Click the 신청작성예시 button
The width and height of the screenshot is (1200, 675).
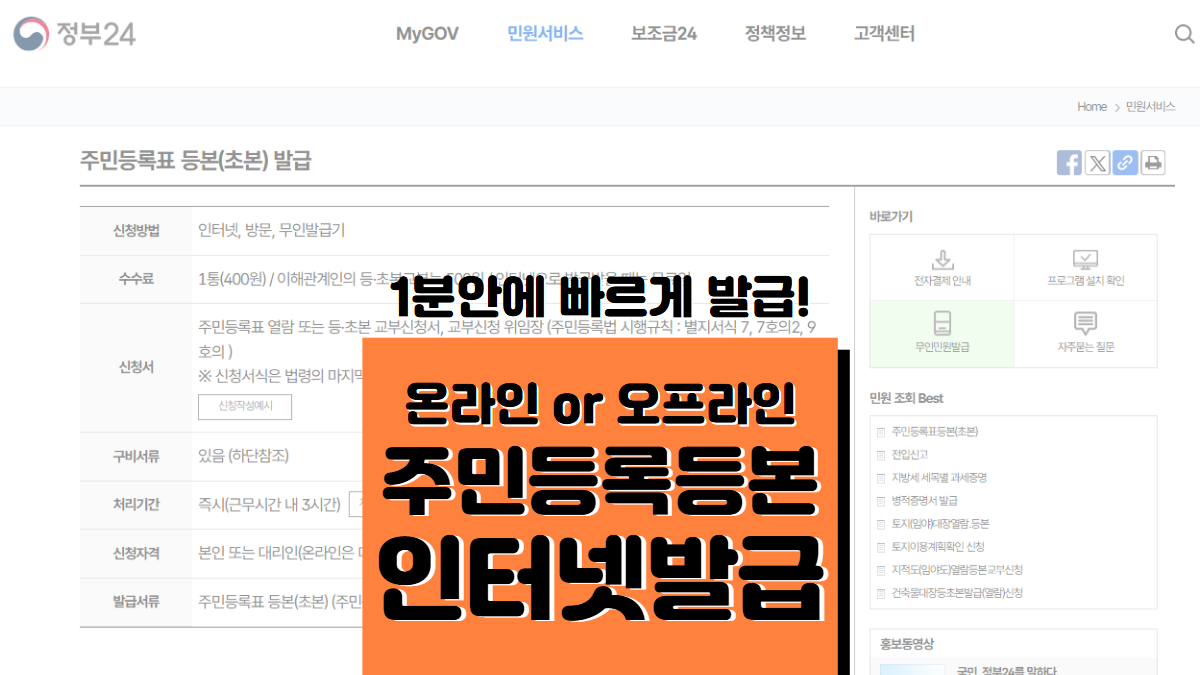tap(245, 406)
